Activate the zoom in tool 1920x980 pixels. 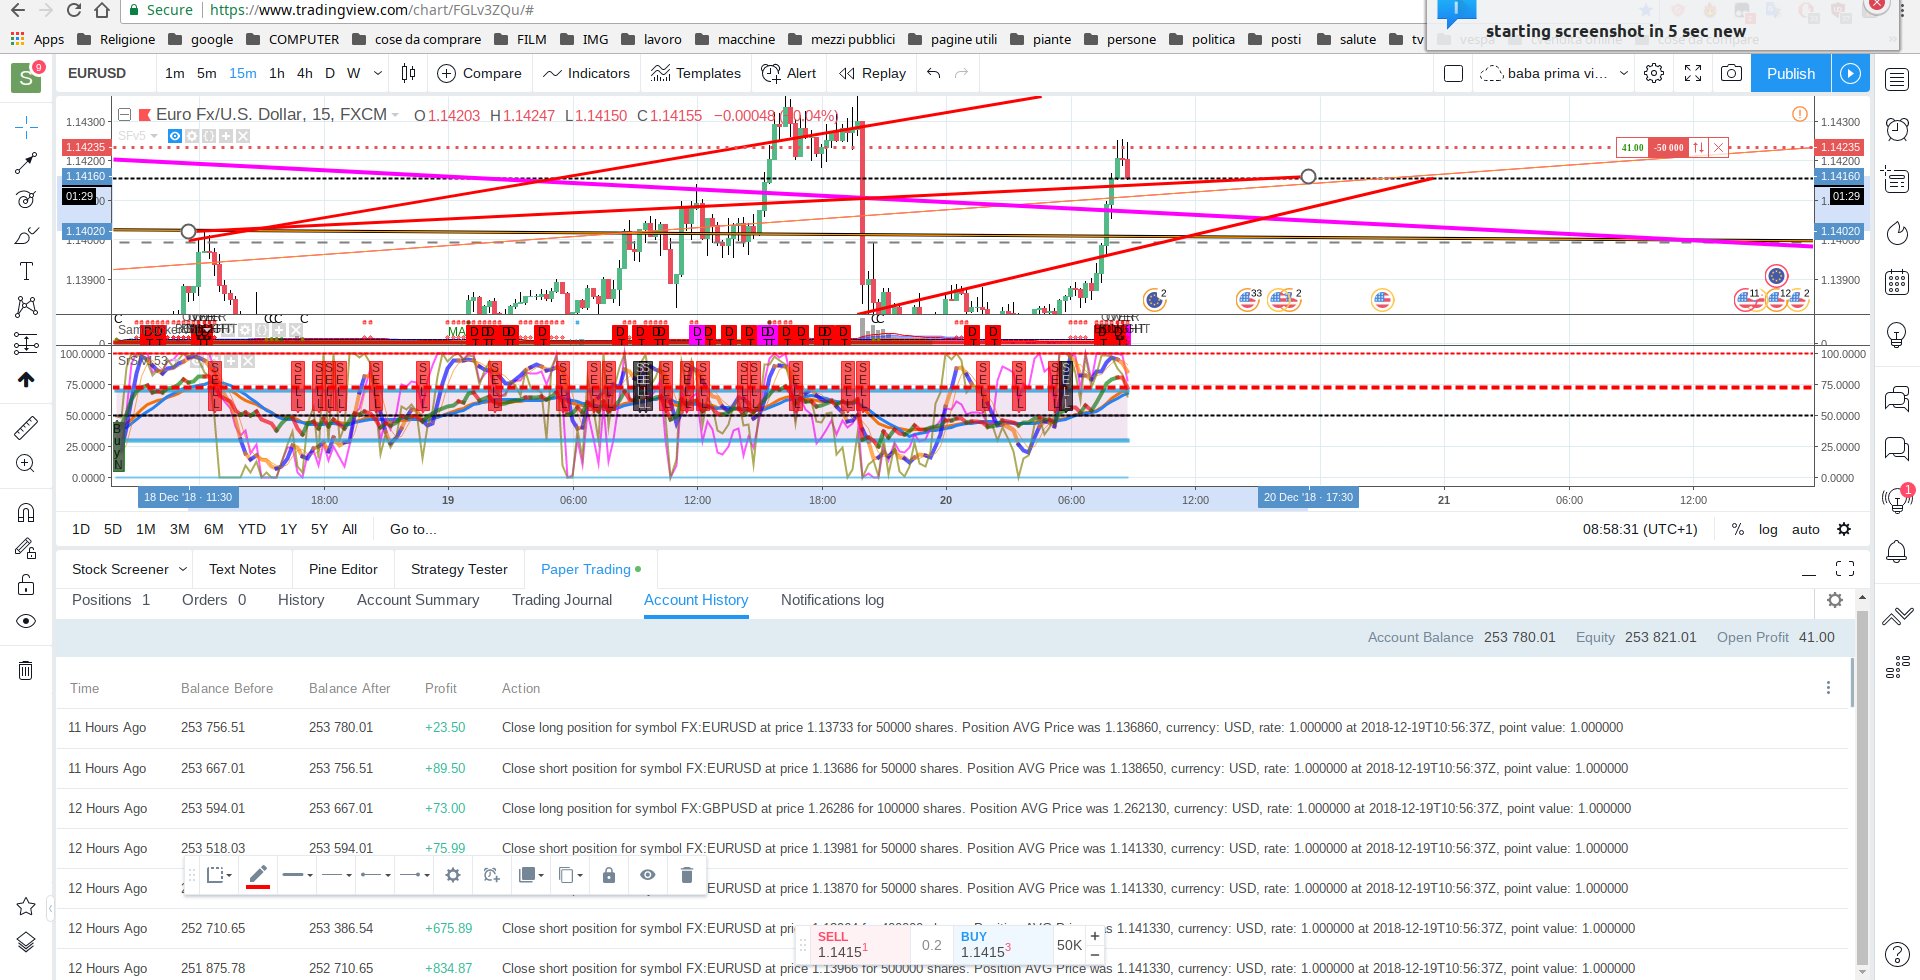[26, 463]
